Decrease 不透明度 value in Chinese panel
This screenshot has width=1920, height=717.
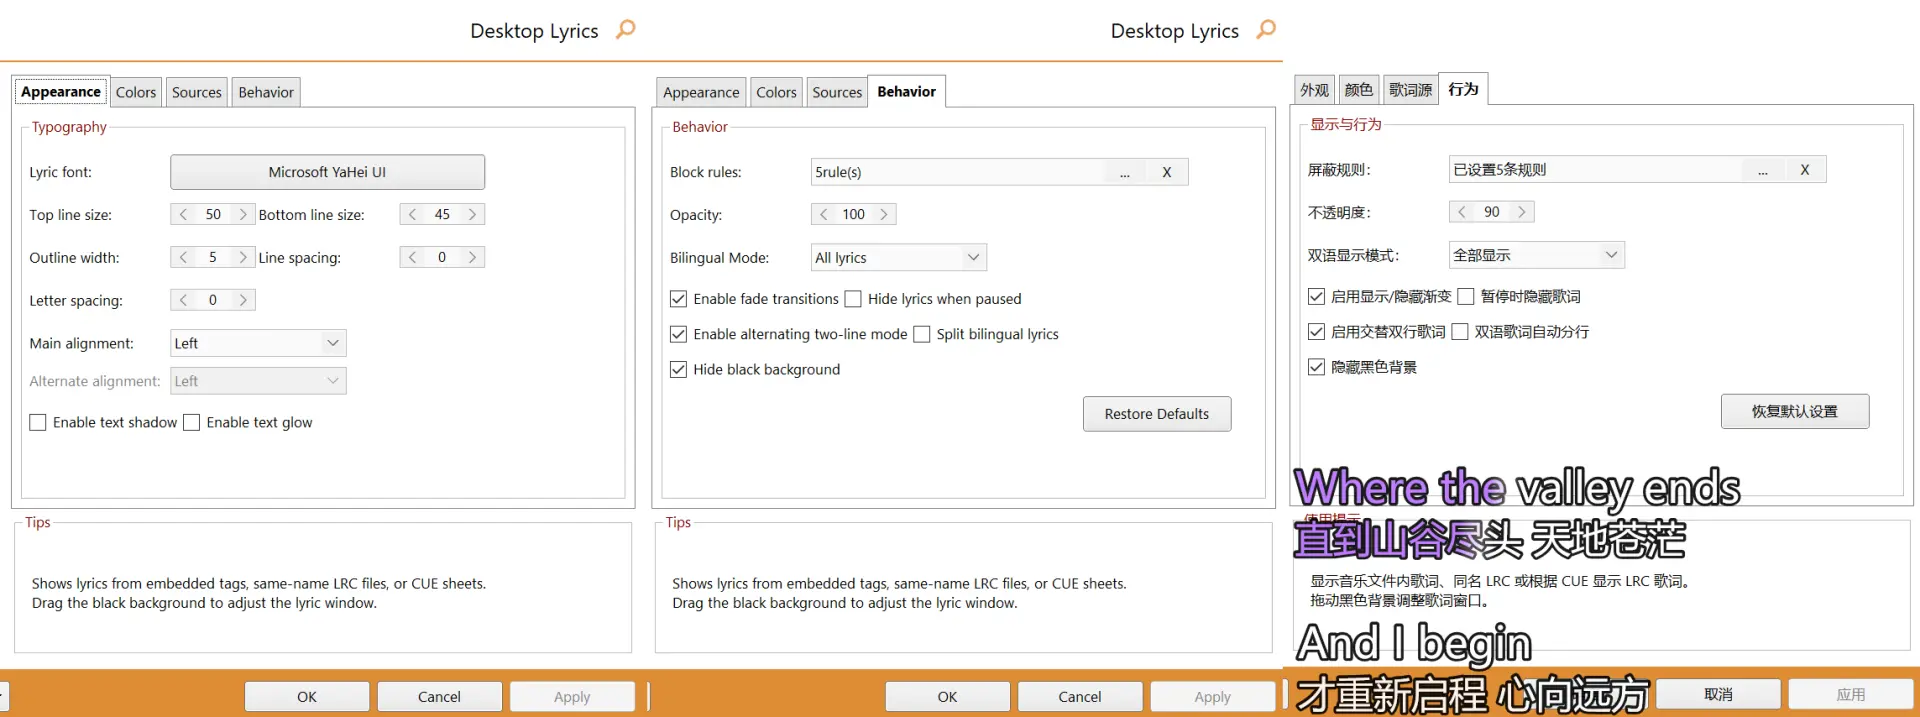click(x=1462, y=212)
